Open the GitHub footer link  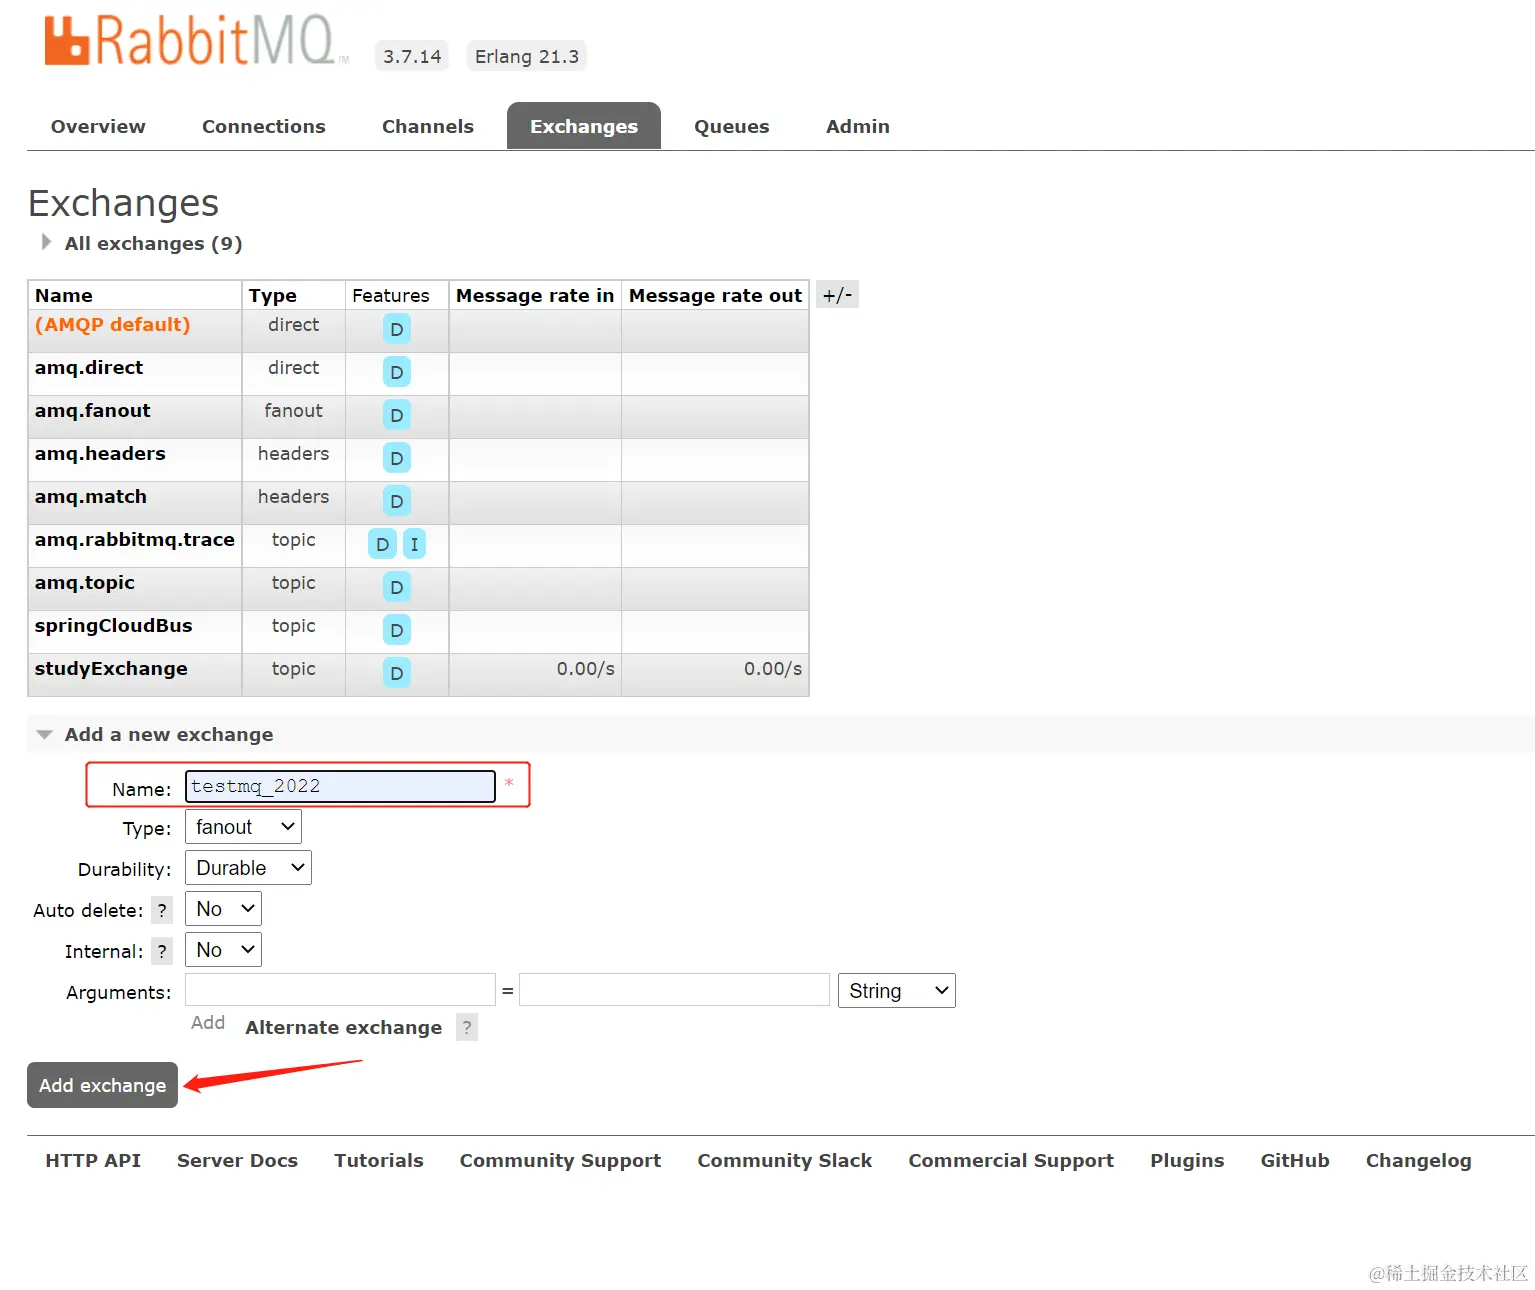pyautogui.click(x=1295, y=1160)
